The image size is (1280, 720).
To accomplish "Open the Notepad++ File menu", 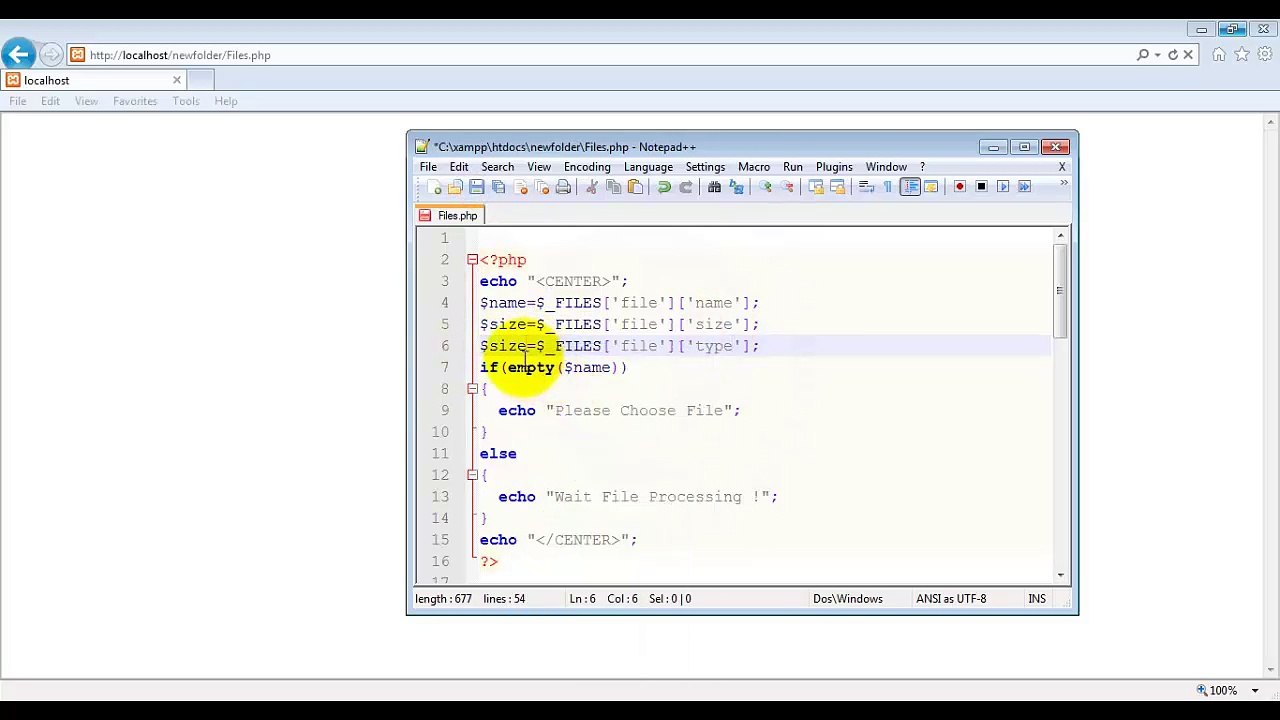I will (x=428, y=167).
